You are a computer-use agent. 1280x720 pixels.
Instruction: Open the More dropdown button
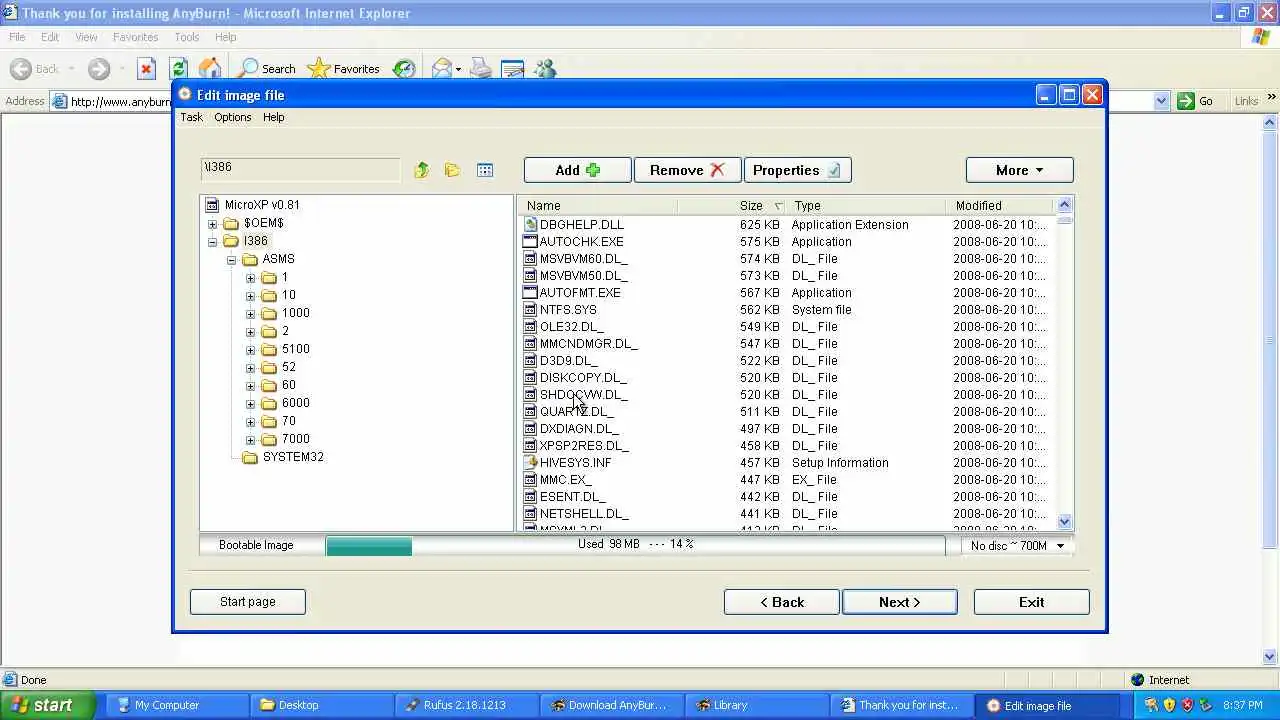[x=1019, y=170]
